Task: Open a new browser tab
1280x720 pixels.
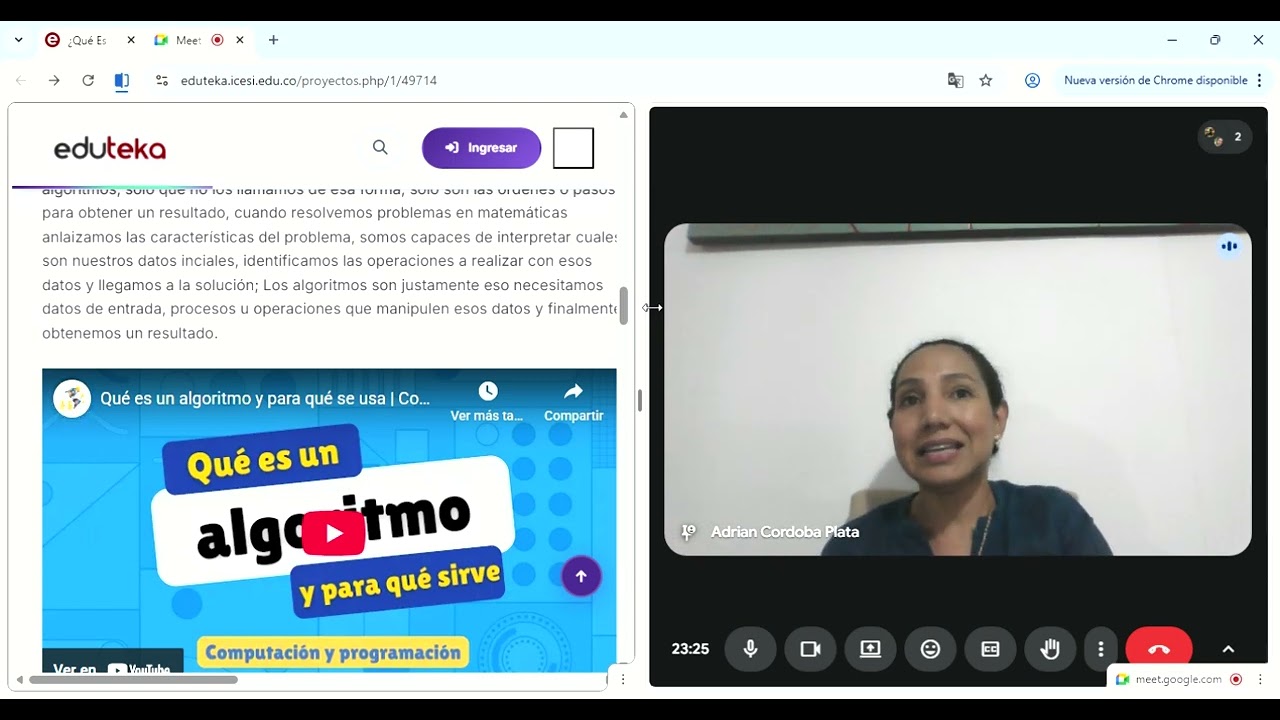Action: [x=273, y=40]
